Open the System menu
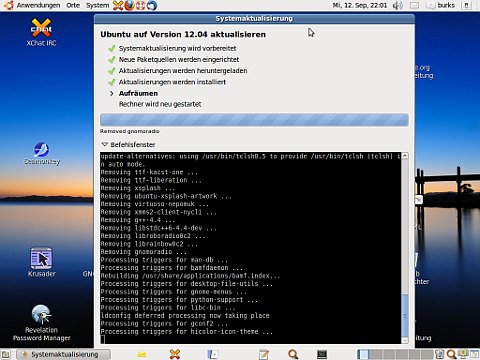 (97, 5)
